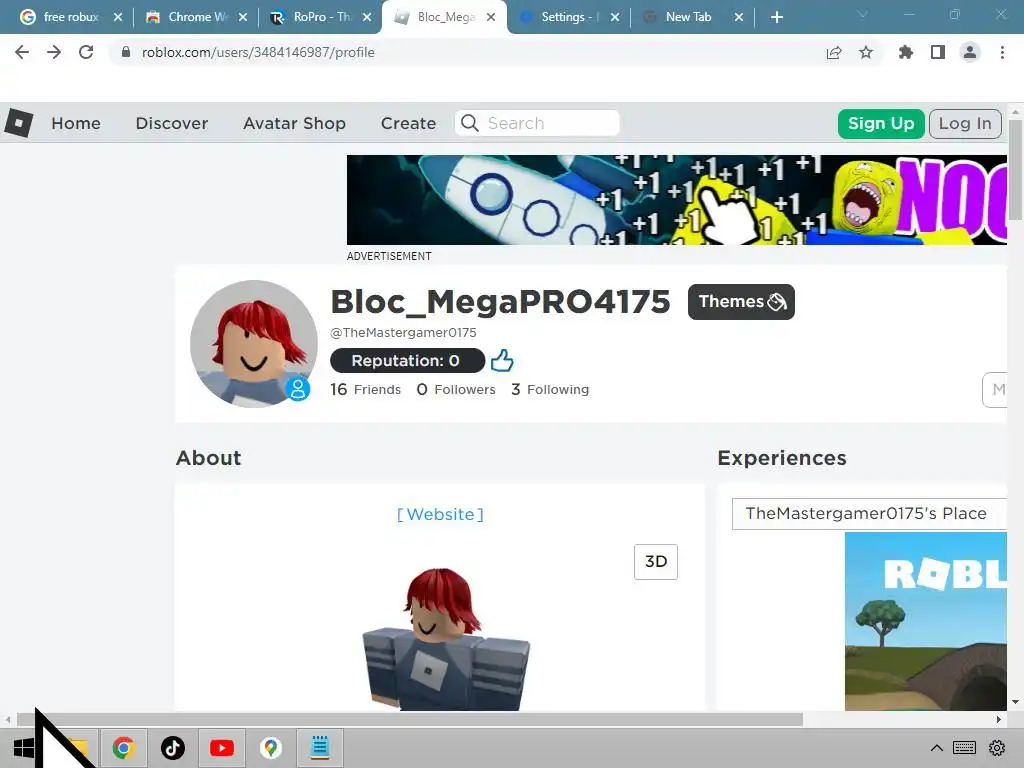
Task: Open the 3 Following link
Action: [x=550, y=389]
